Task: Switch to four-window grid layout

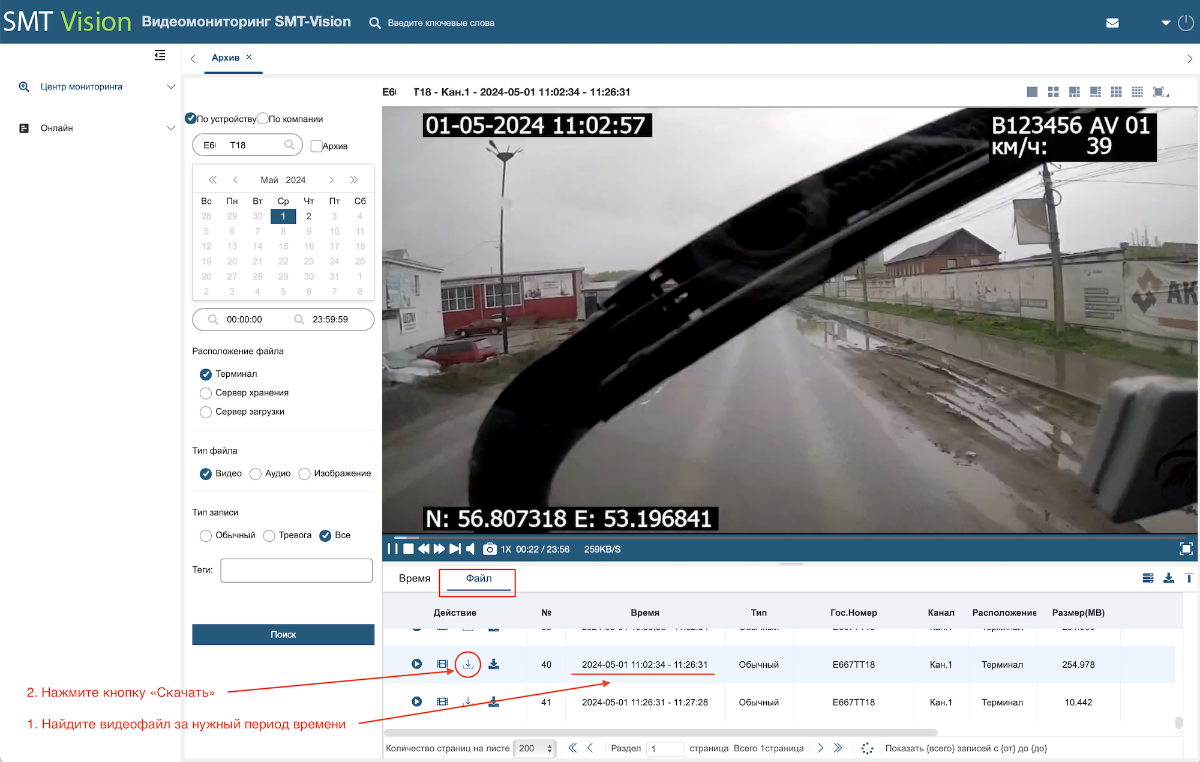Action: (x=1053, y=92)
